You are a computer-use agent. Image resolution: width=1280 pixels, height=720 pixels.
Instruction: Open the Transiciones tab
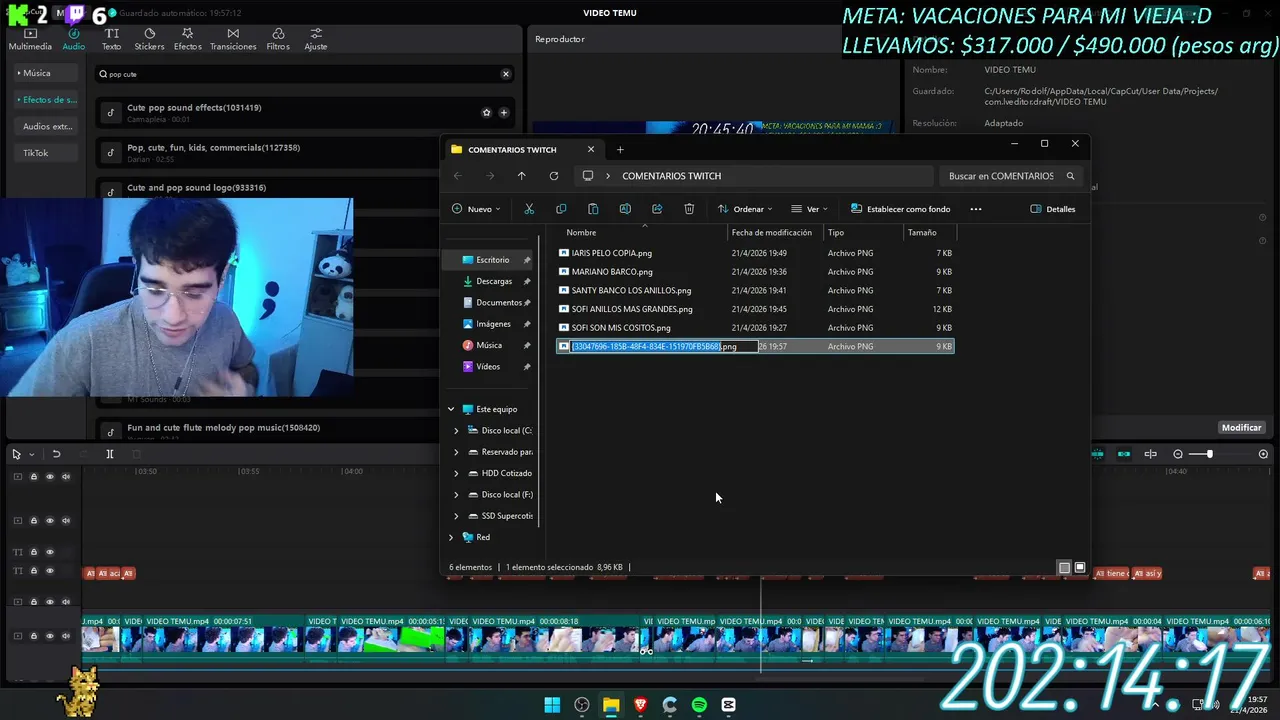coord(233,40)
